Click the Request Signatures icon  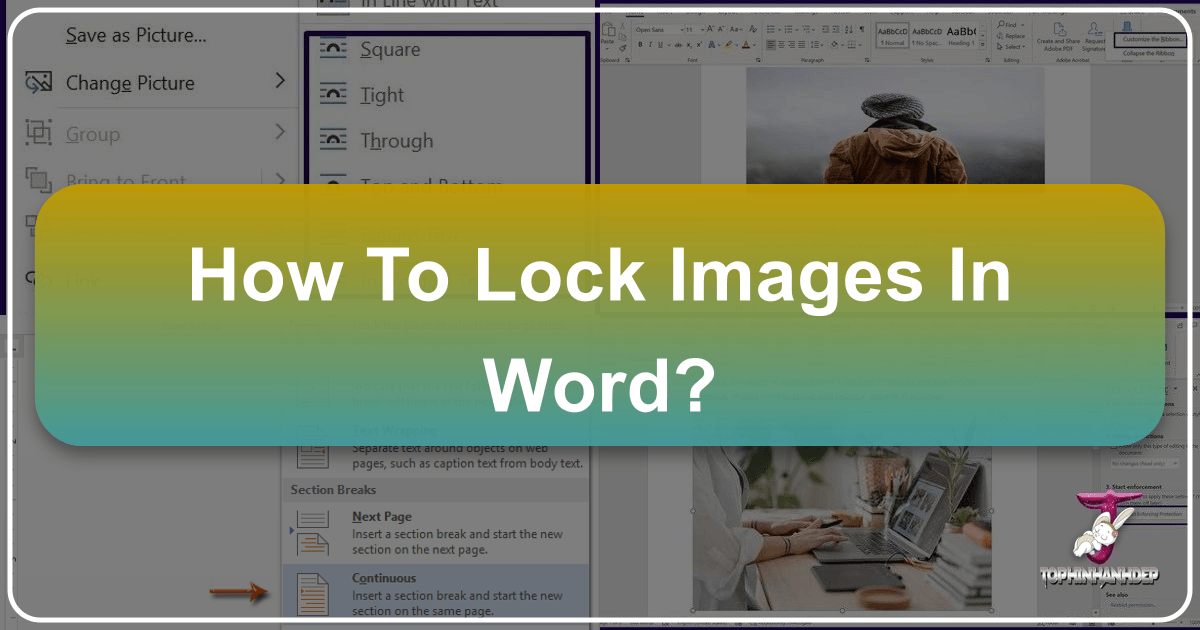click(x=1094, y=28)
